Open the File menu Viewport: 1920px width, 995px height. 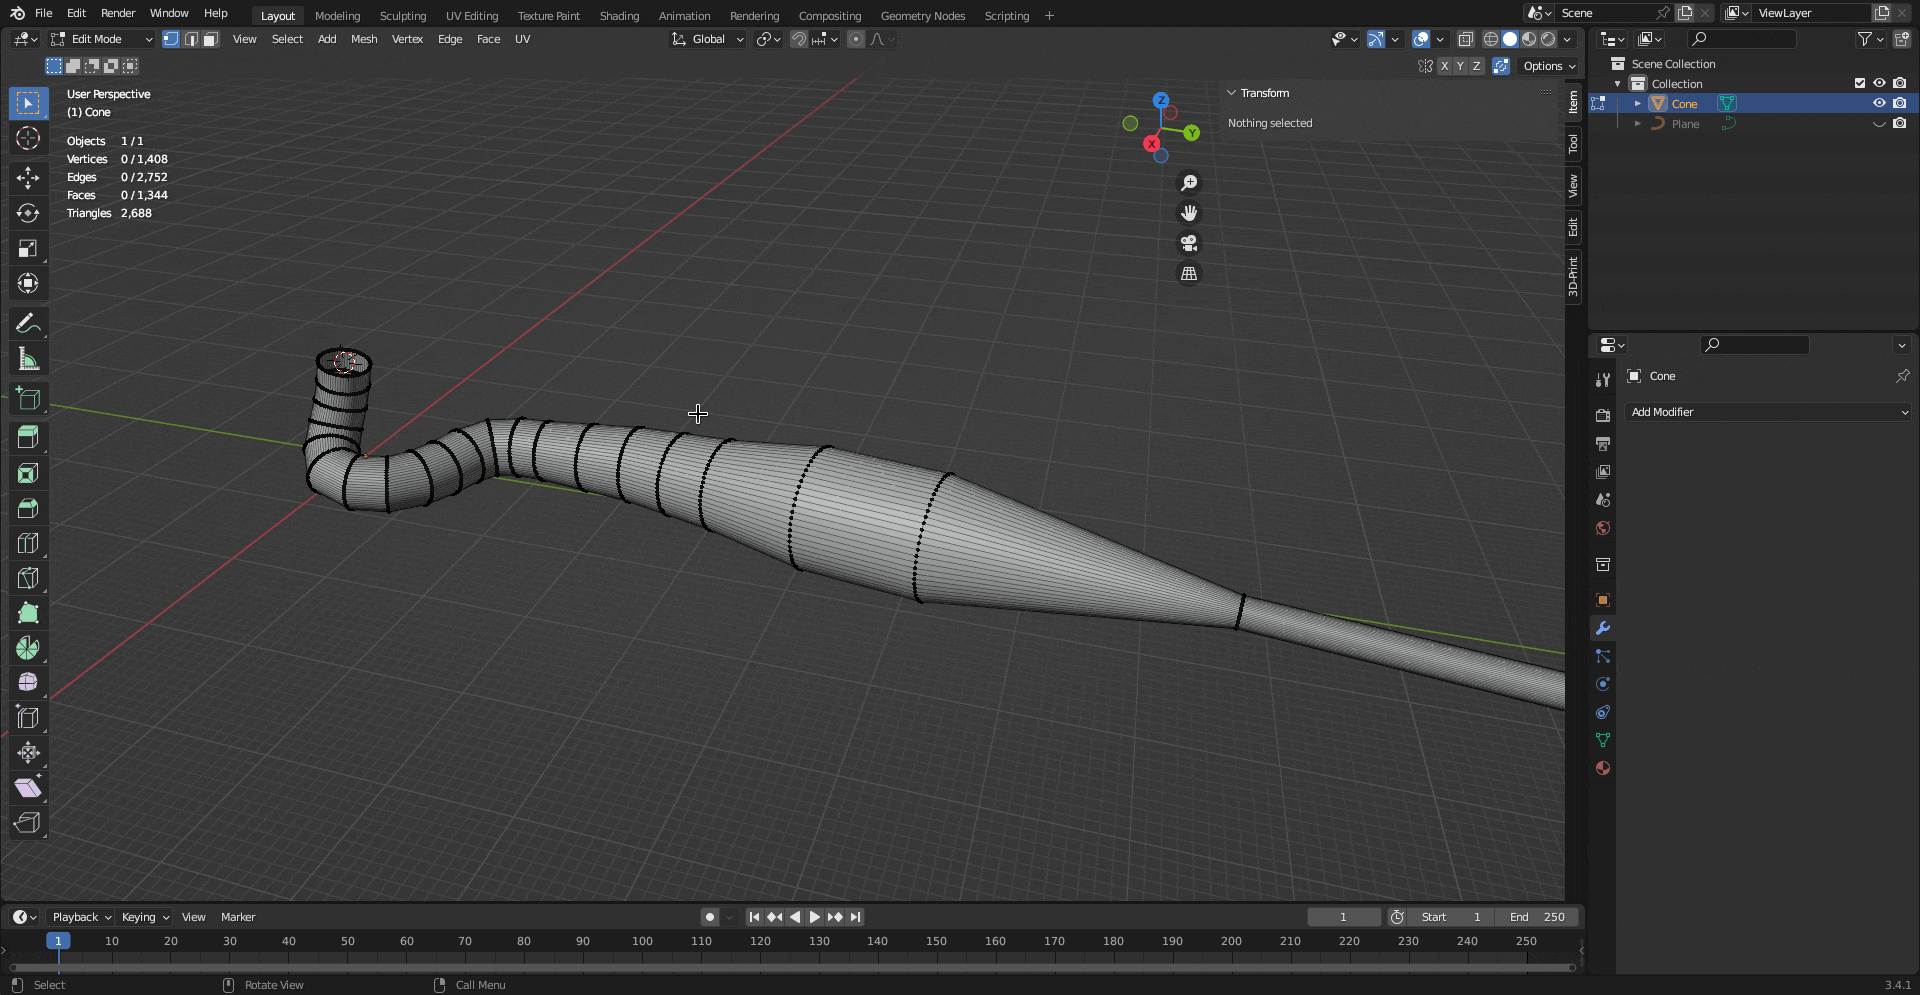(x=44, y=13)
